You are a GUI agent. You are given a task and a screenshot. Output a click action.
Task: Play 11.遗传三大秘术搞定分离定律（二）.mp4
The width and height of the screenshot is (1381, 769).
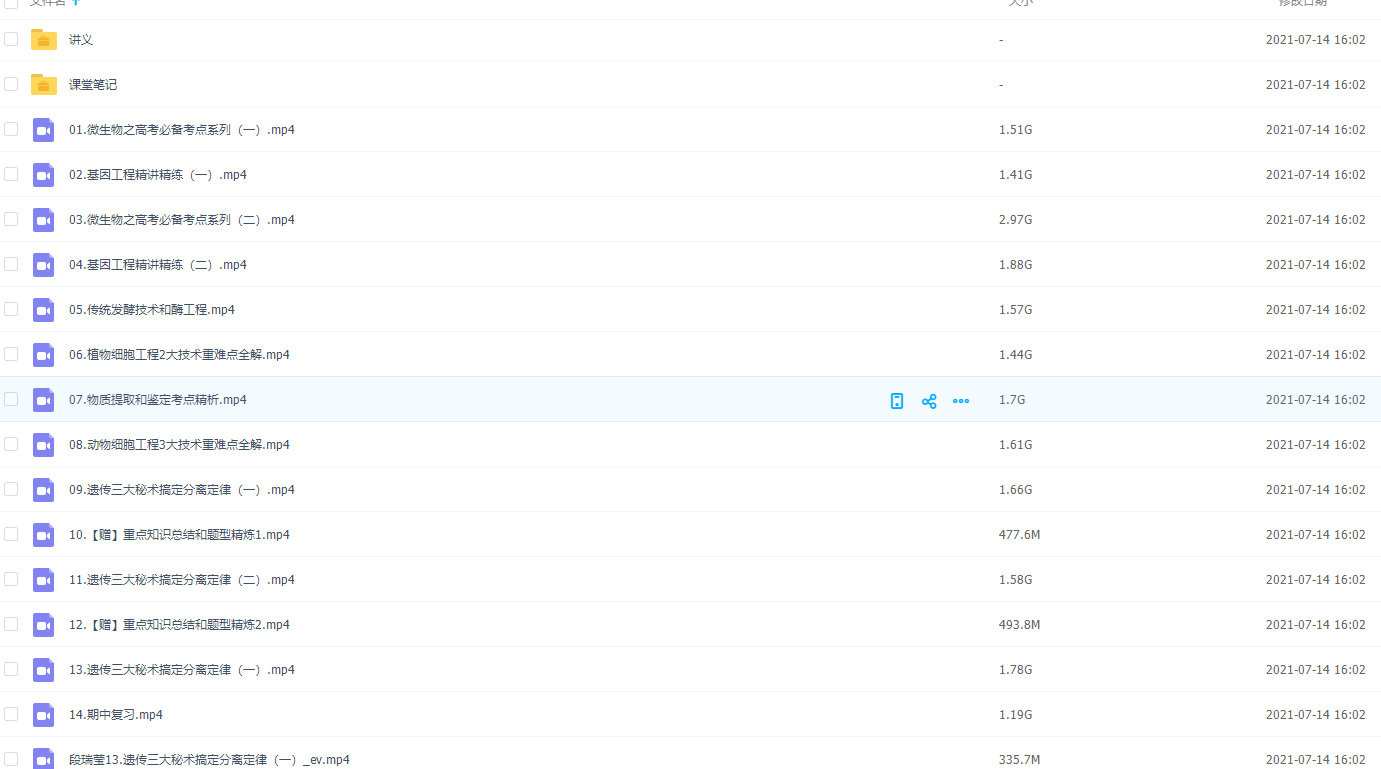point(181,580)
